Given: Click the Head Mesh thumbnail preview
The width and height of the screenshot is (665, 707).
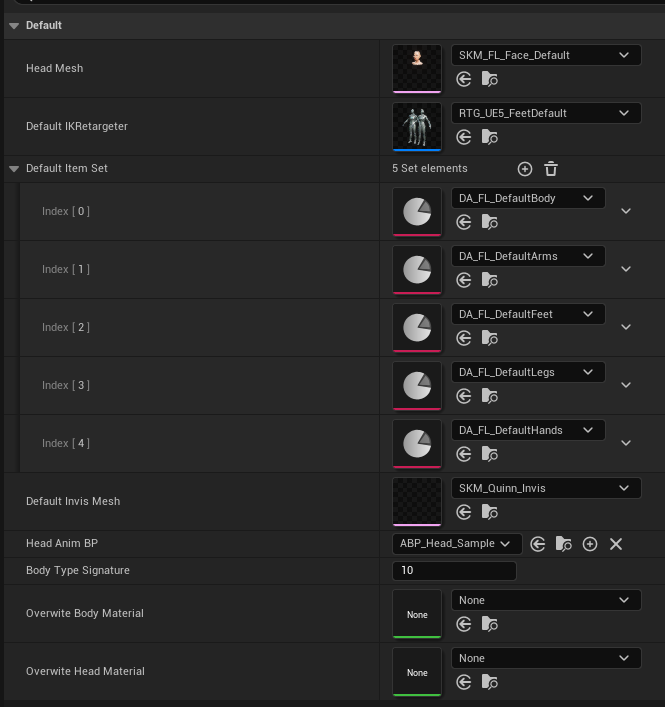Looking at the screenshot, I should coord(417,69).
